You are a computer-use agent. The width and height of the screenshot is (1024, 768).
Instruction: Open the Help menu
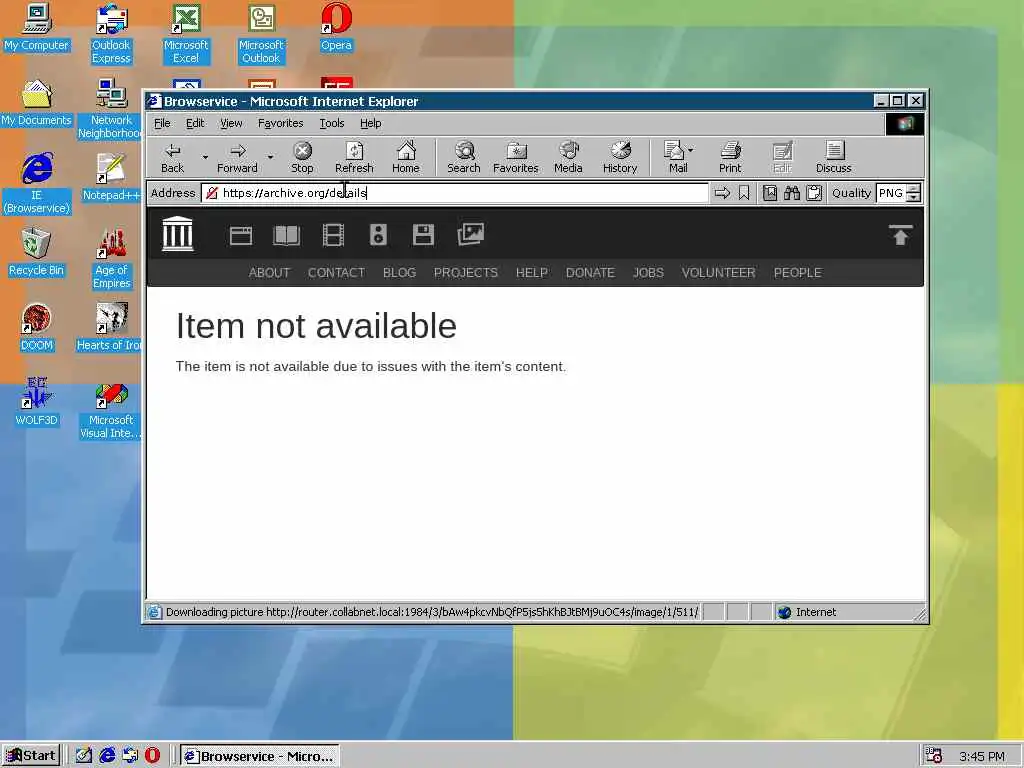pyautogui.click(x=370, y=123)
